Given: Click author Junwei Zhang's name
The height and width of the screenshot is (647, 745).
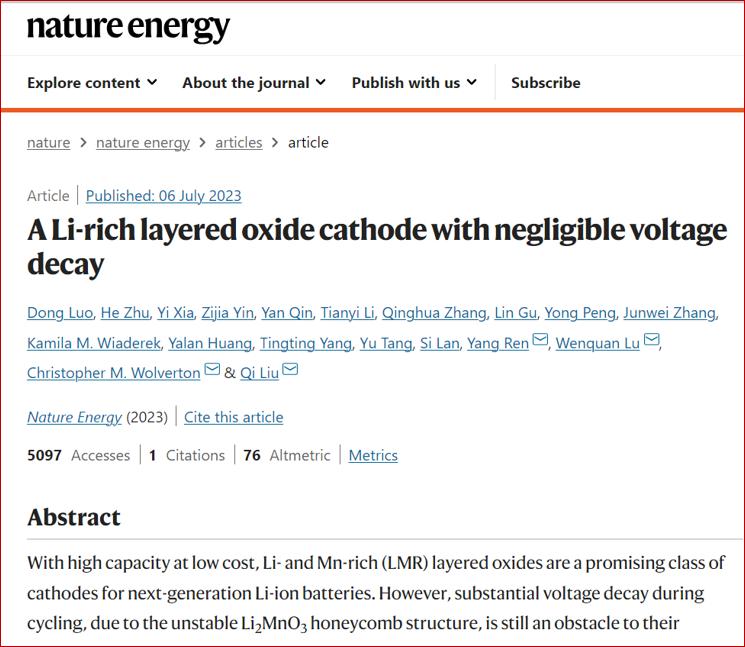Looking at the screenshot, I should click(669, 313).
